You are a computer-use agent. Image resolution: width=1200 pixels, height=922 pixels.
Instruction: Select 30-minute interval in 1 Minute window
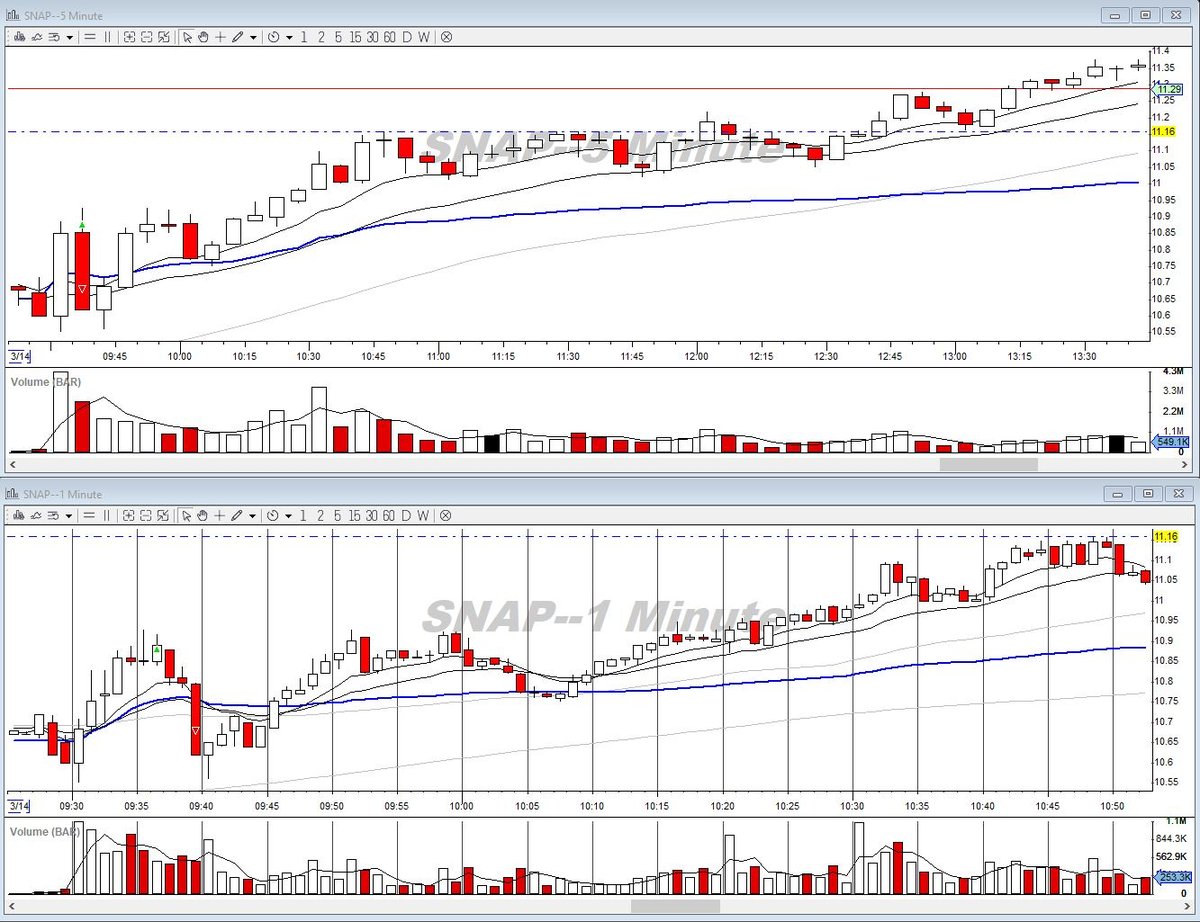372,515
